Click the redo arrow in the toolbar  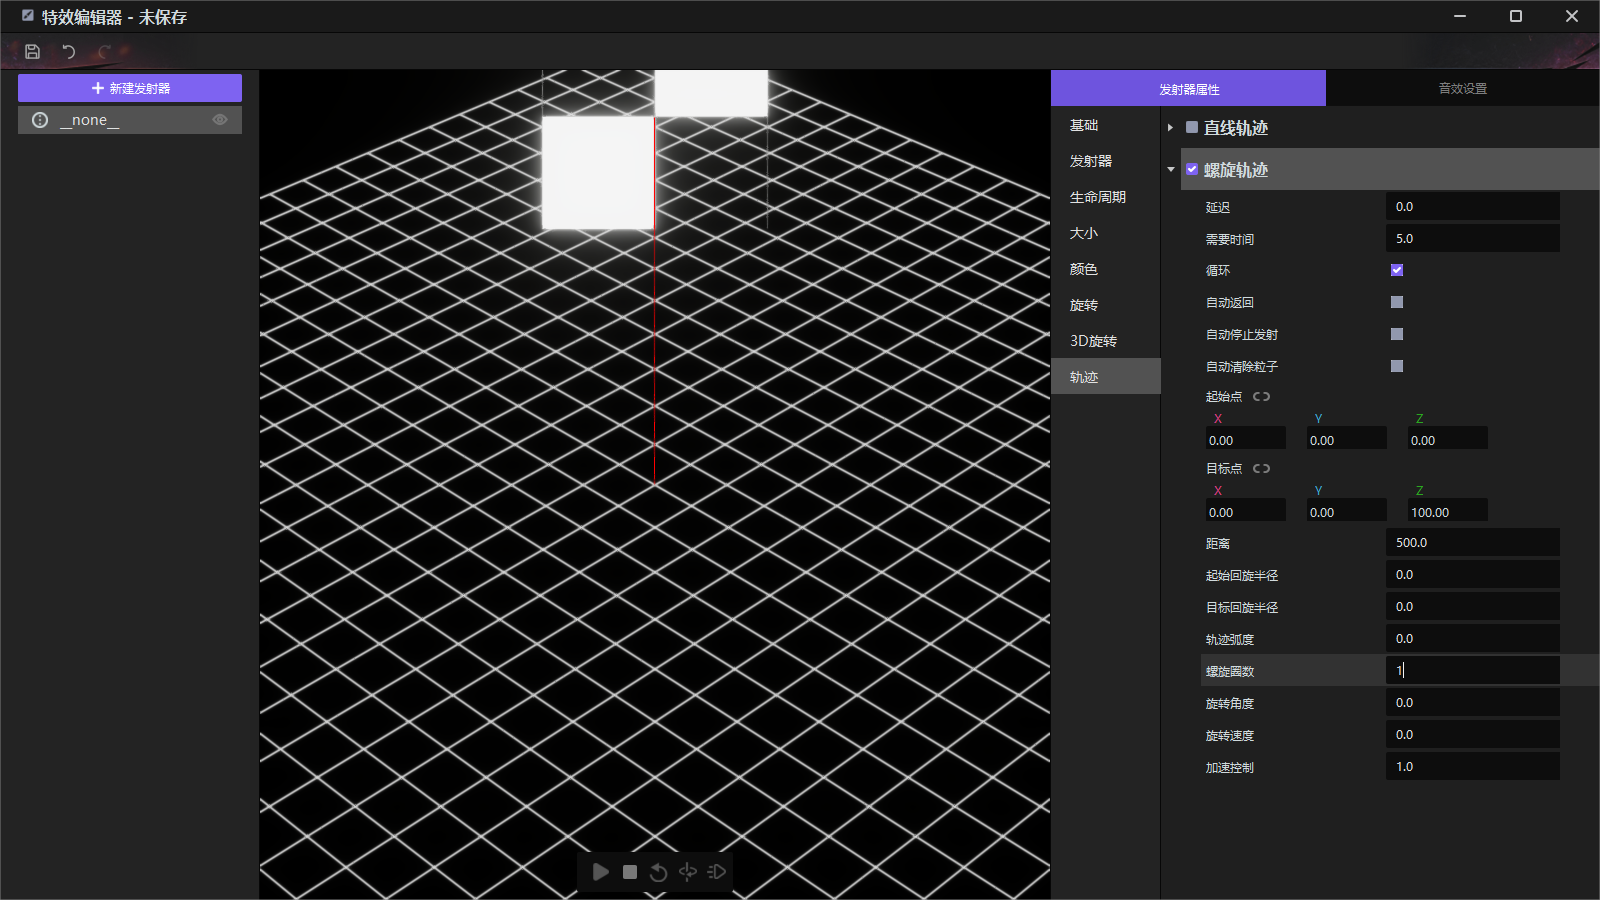104,52
